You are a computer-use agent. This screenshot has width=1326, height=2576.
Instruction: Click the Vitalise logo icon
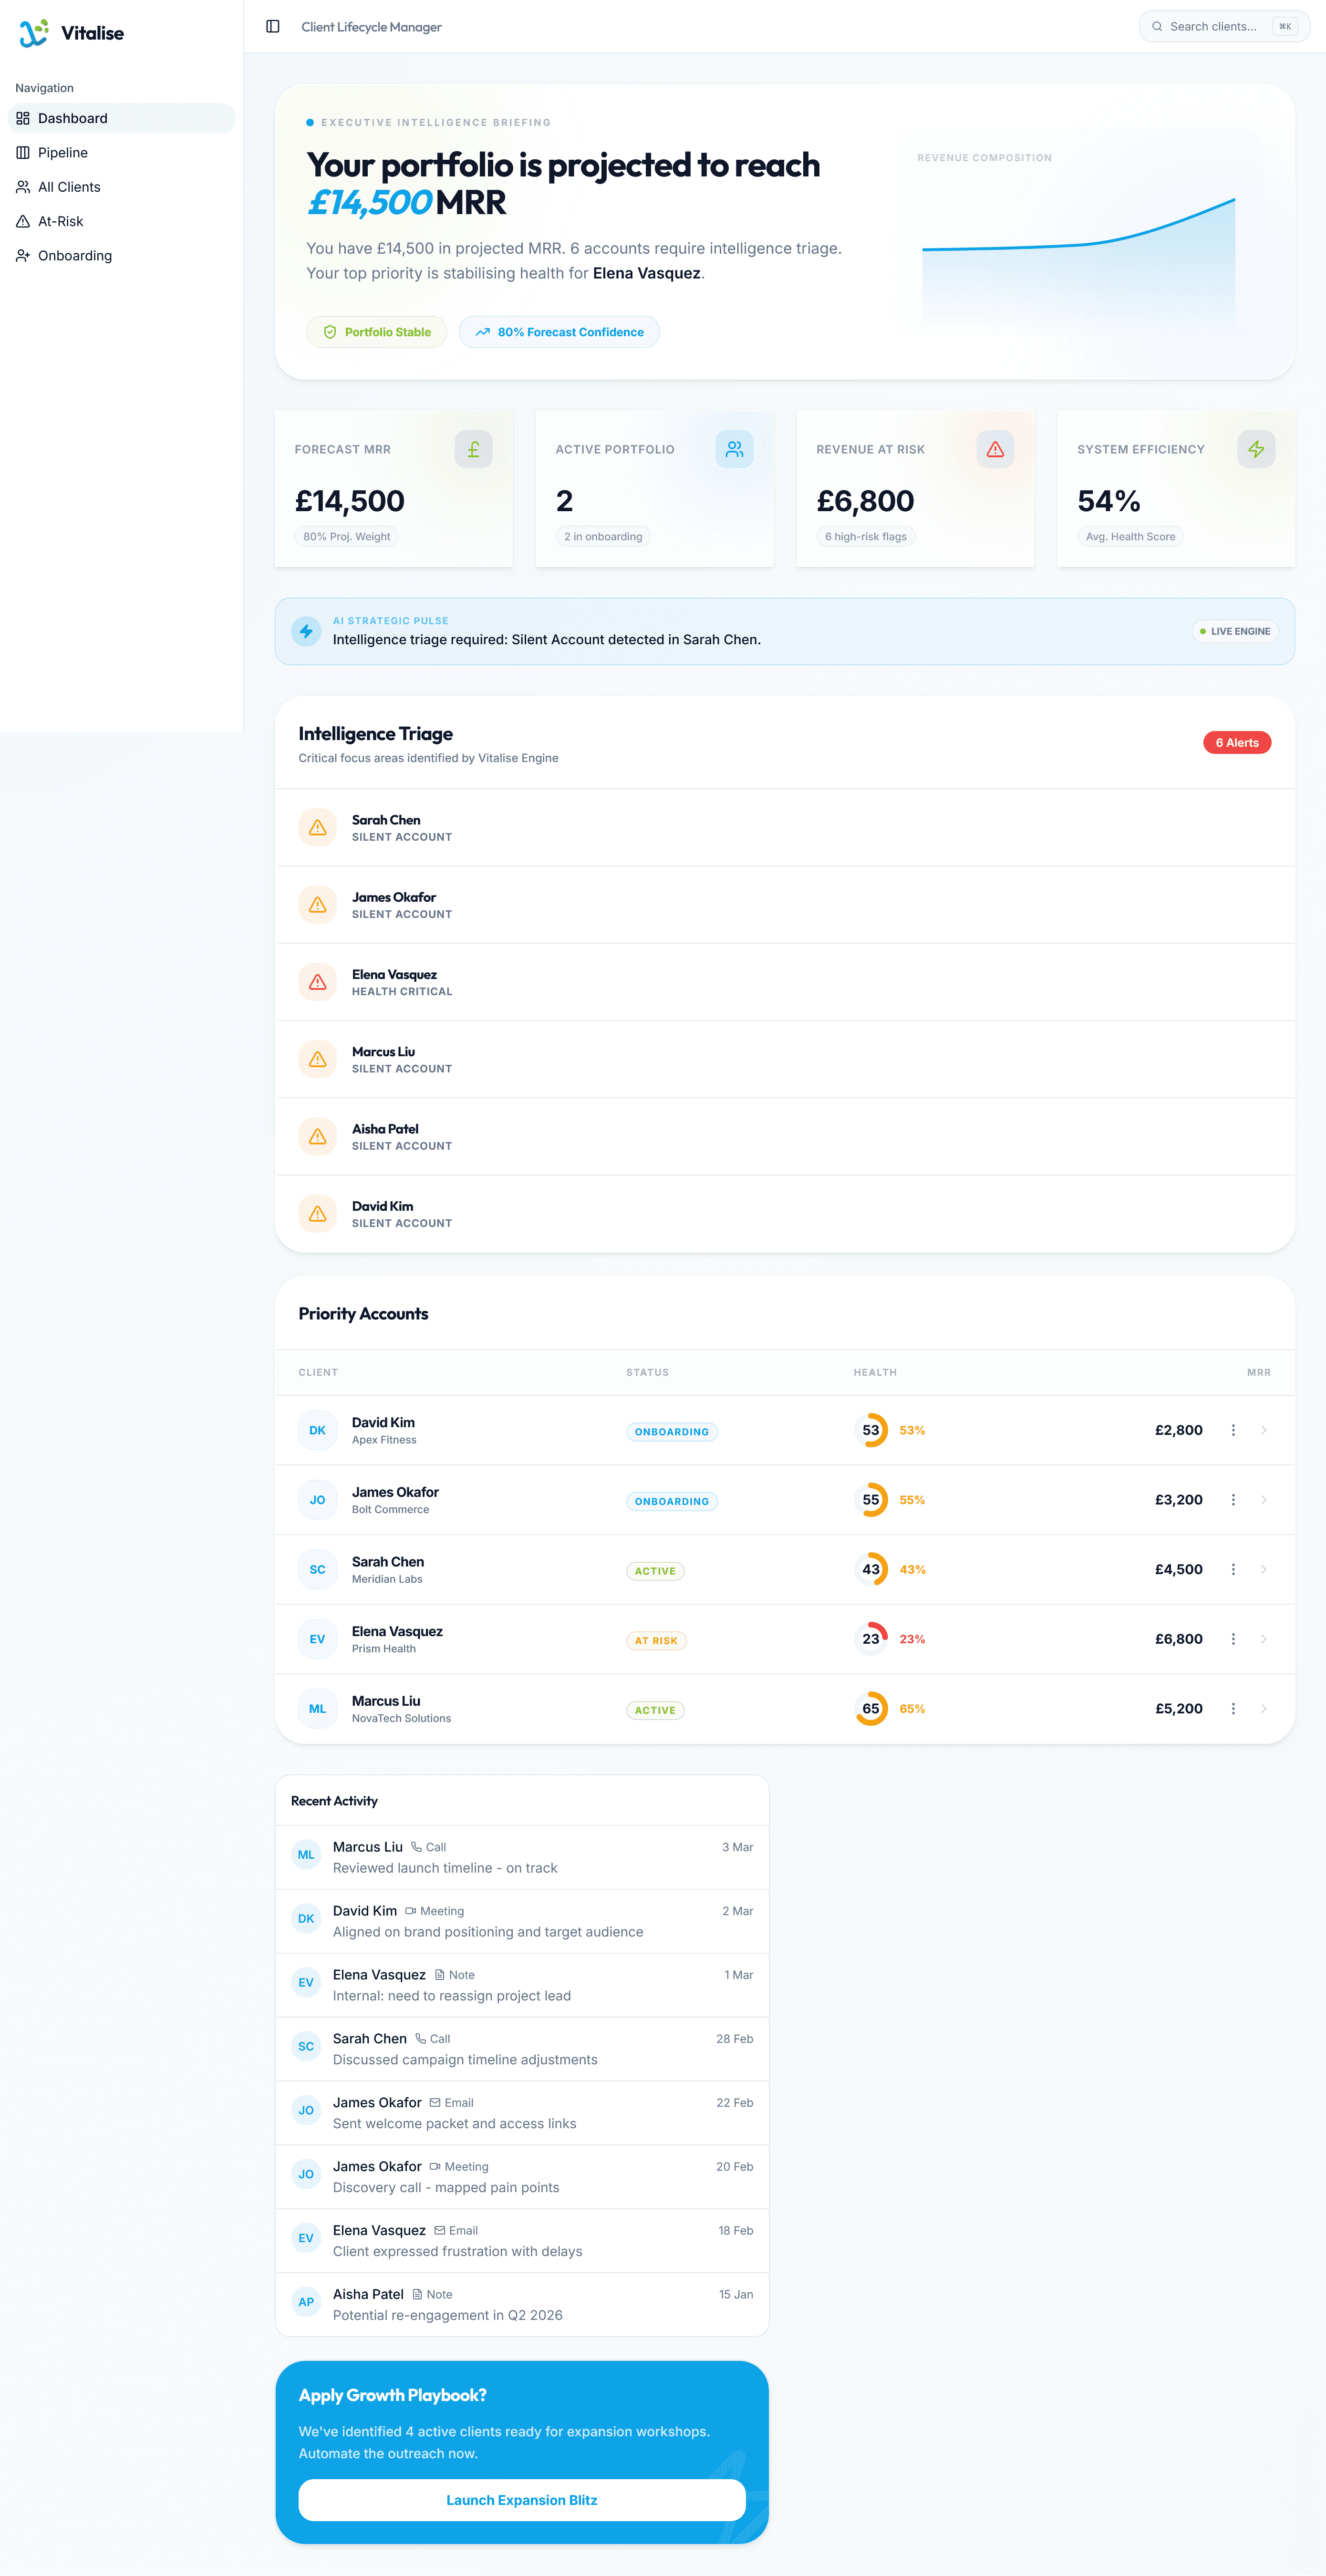pos(34,33)
